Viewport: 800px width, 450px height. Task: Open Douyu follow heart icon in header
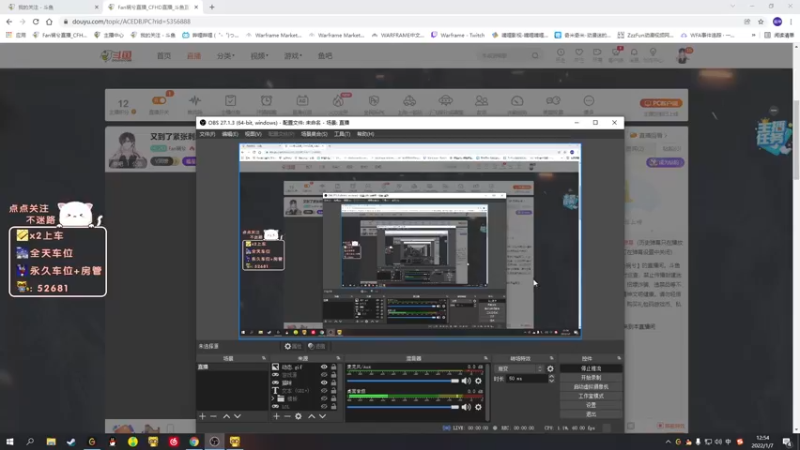579,54
